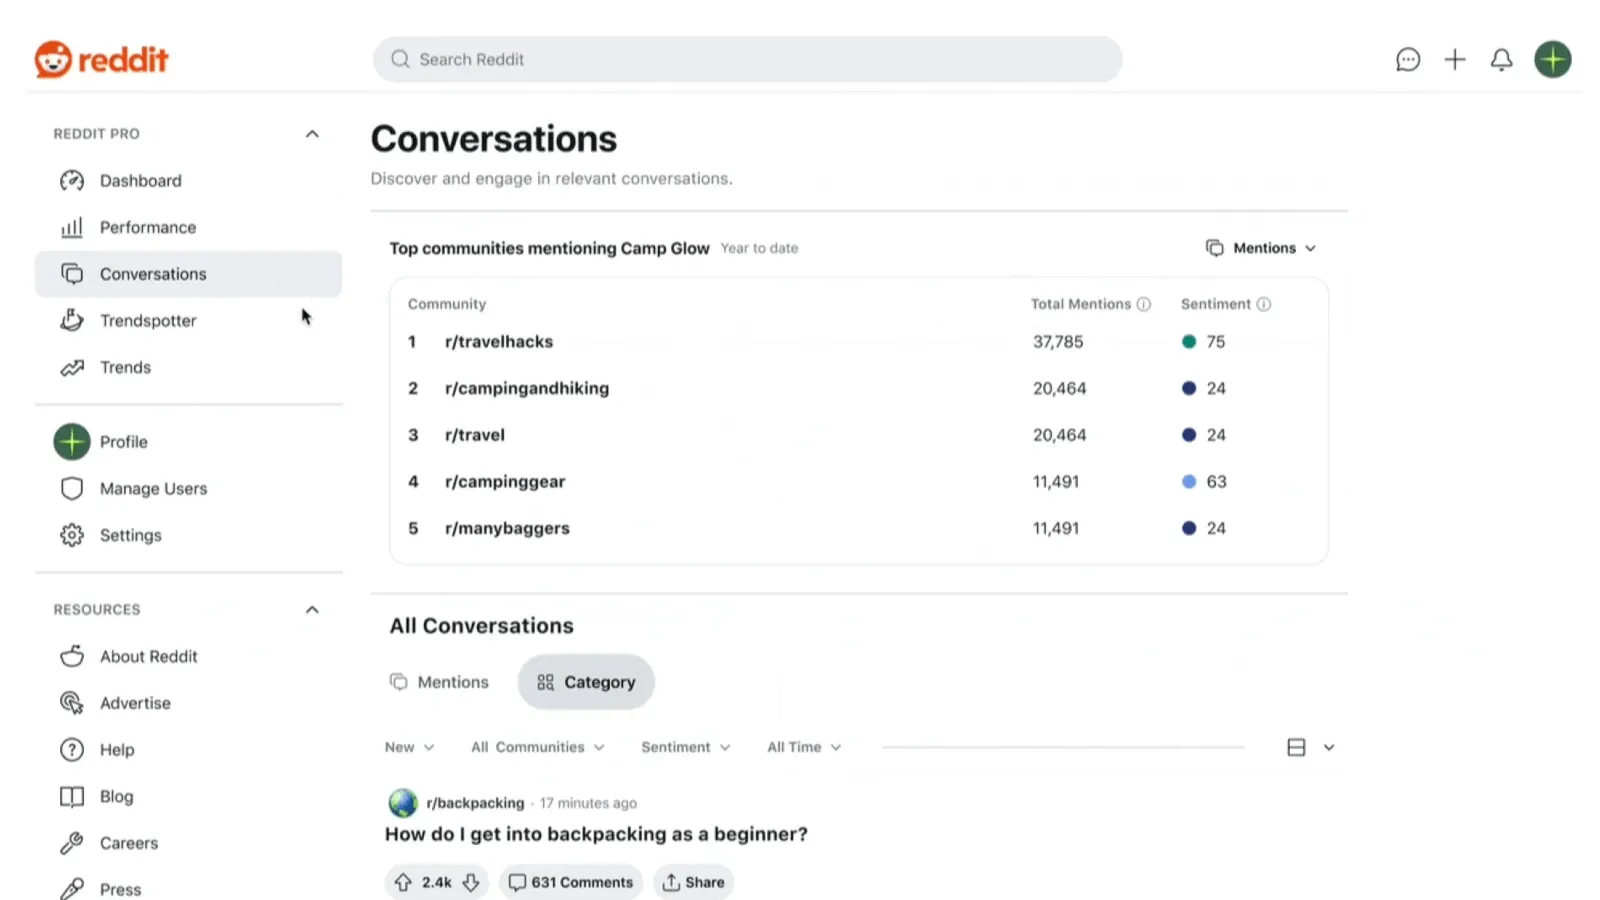Open the chat messages icon

click(x=1408, y=60)
